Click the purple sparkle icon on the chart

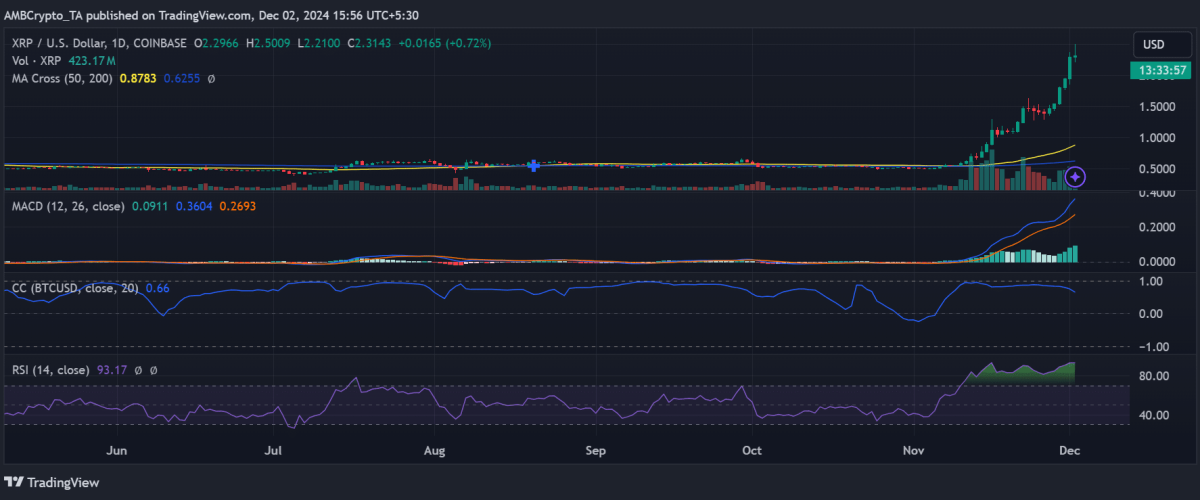click(1075, 177)
